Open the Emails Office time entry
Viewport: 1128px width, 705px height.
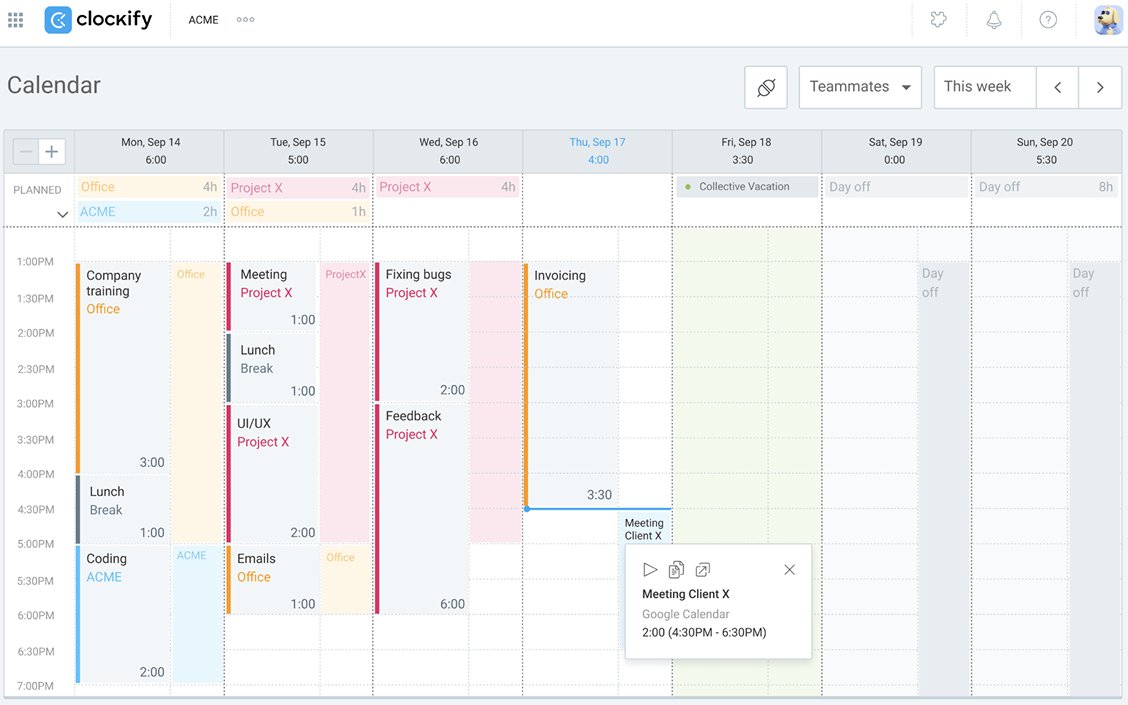coord(272,580)
